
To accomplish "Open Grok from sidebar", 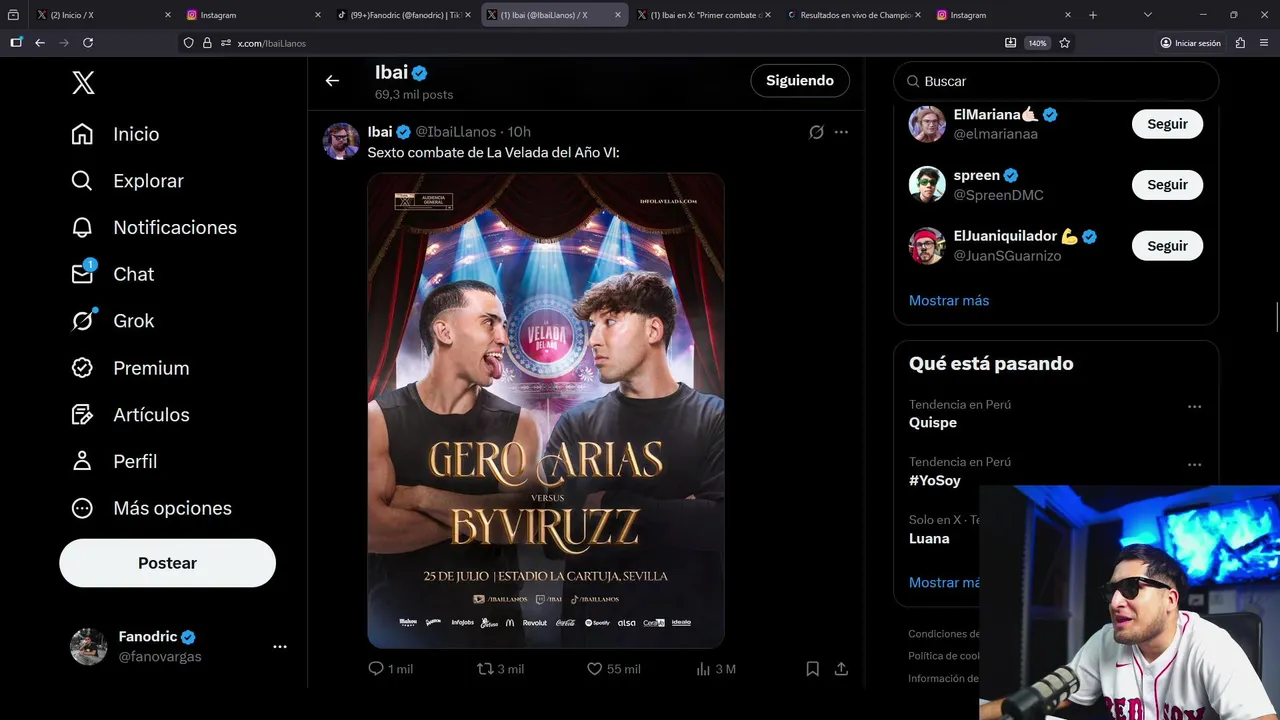I will click(x=113, y=321).
